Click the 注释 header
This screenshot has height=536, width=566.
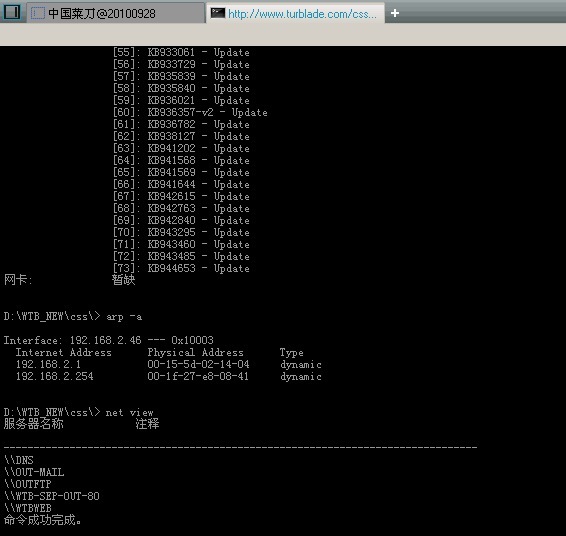point(147,424)
